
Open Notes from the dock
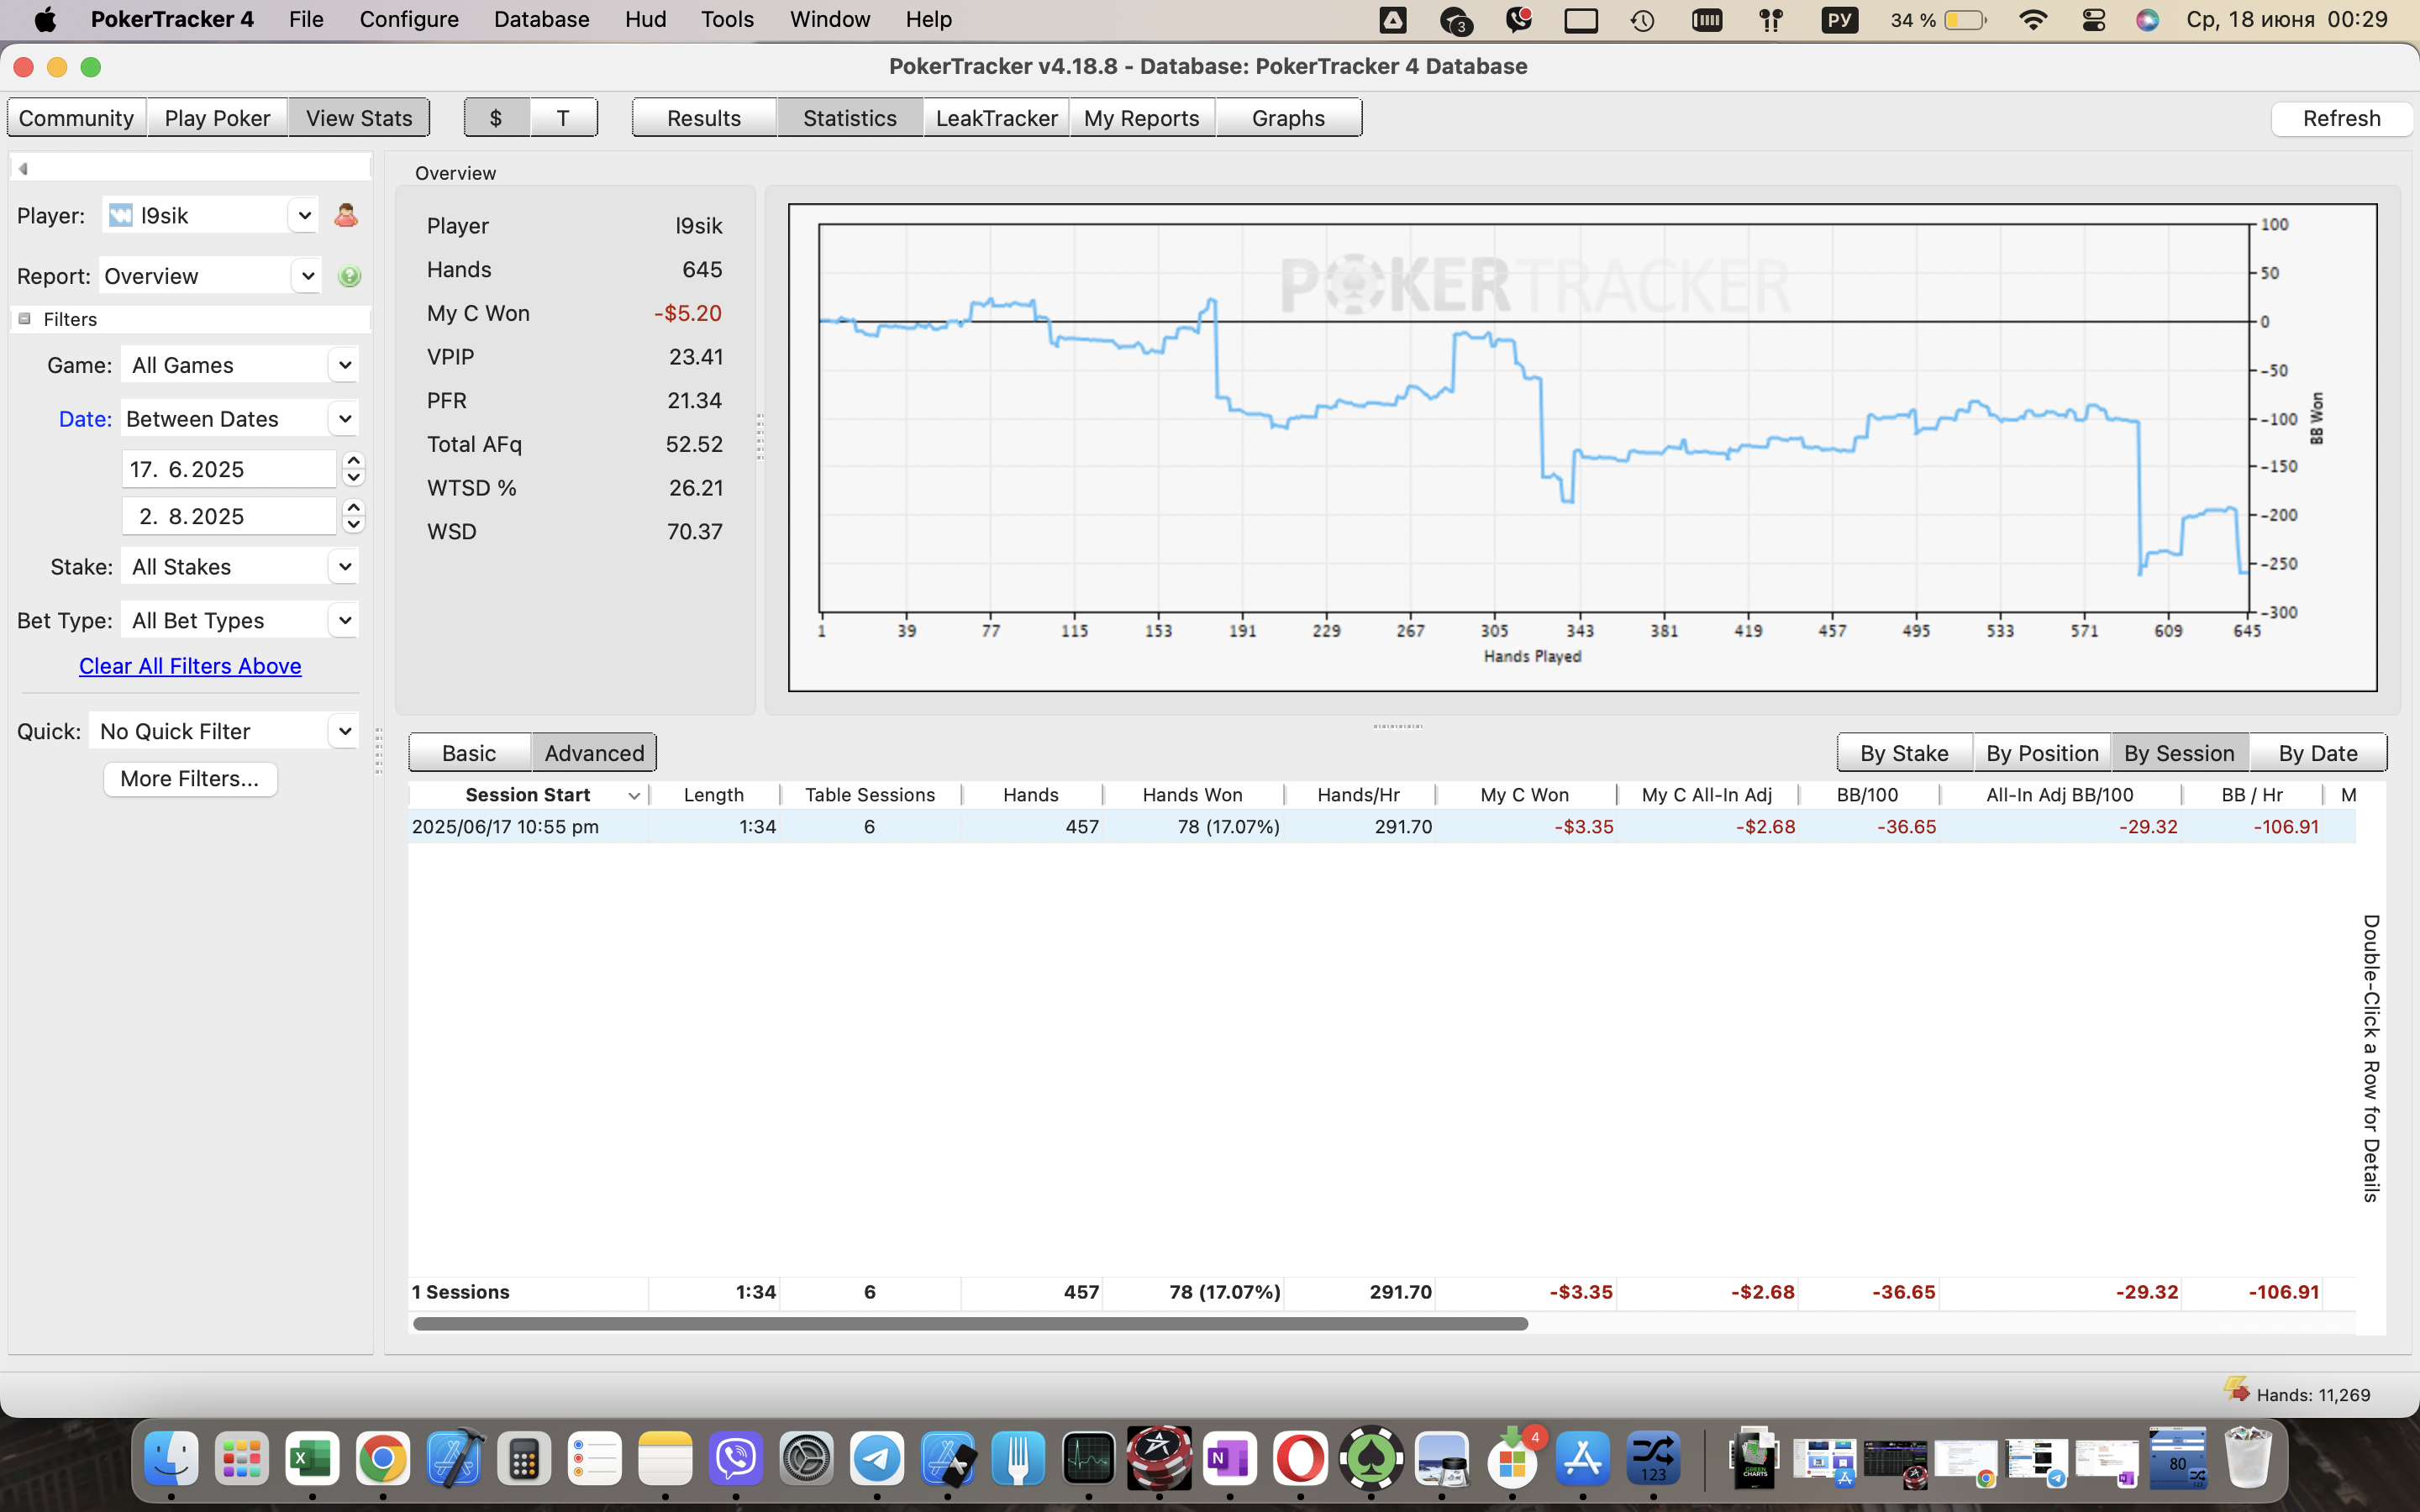(666, 1459)
